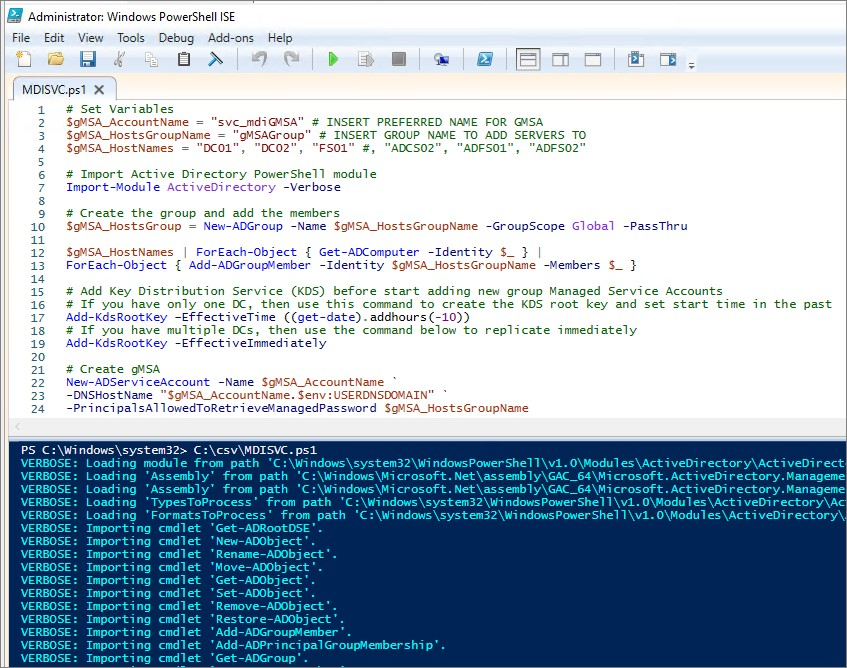847x668 pixels.
Task: Open the Tools menu
Action: click(x=131, y=38)
